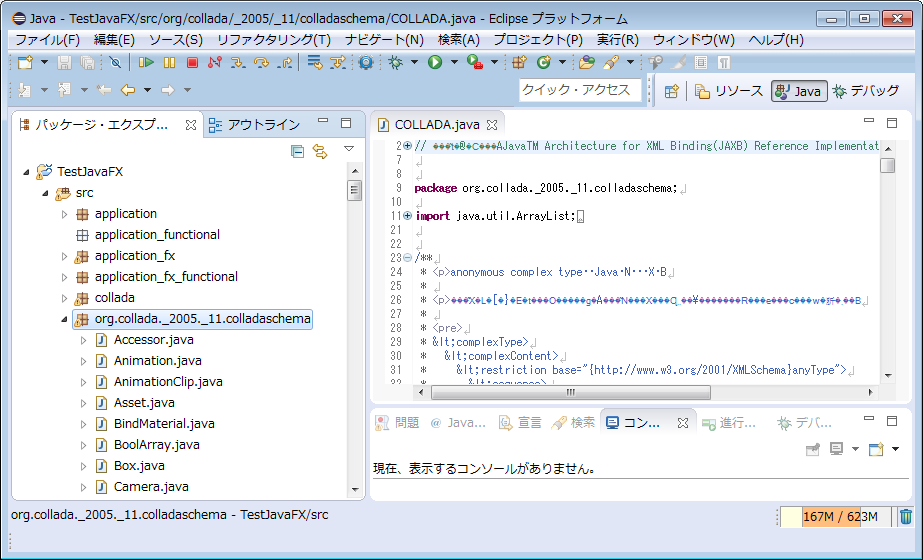923x560 pixels.
Task: Collapse the src folder node
Action: [x=45, y=193]
